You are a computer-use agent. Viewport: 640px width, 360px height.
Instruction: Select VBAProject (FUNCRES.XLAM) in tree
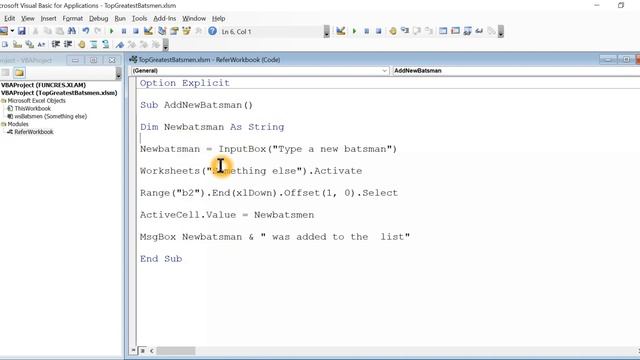tap(43, 85)
